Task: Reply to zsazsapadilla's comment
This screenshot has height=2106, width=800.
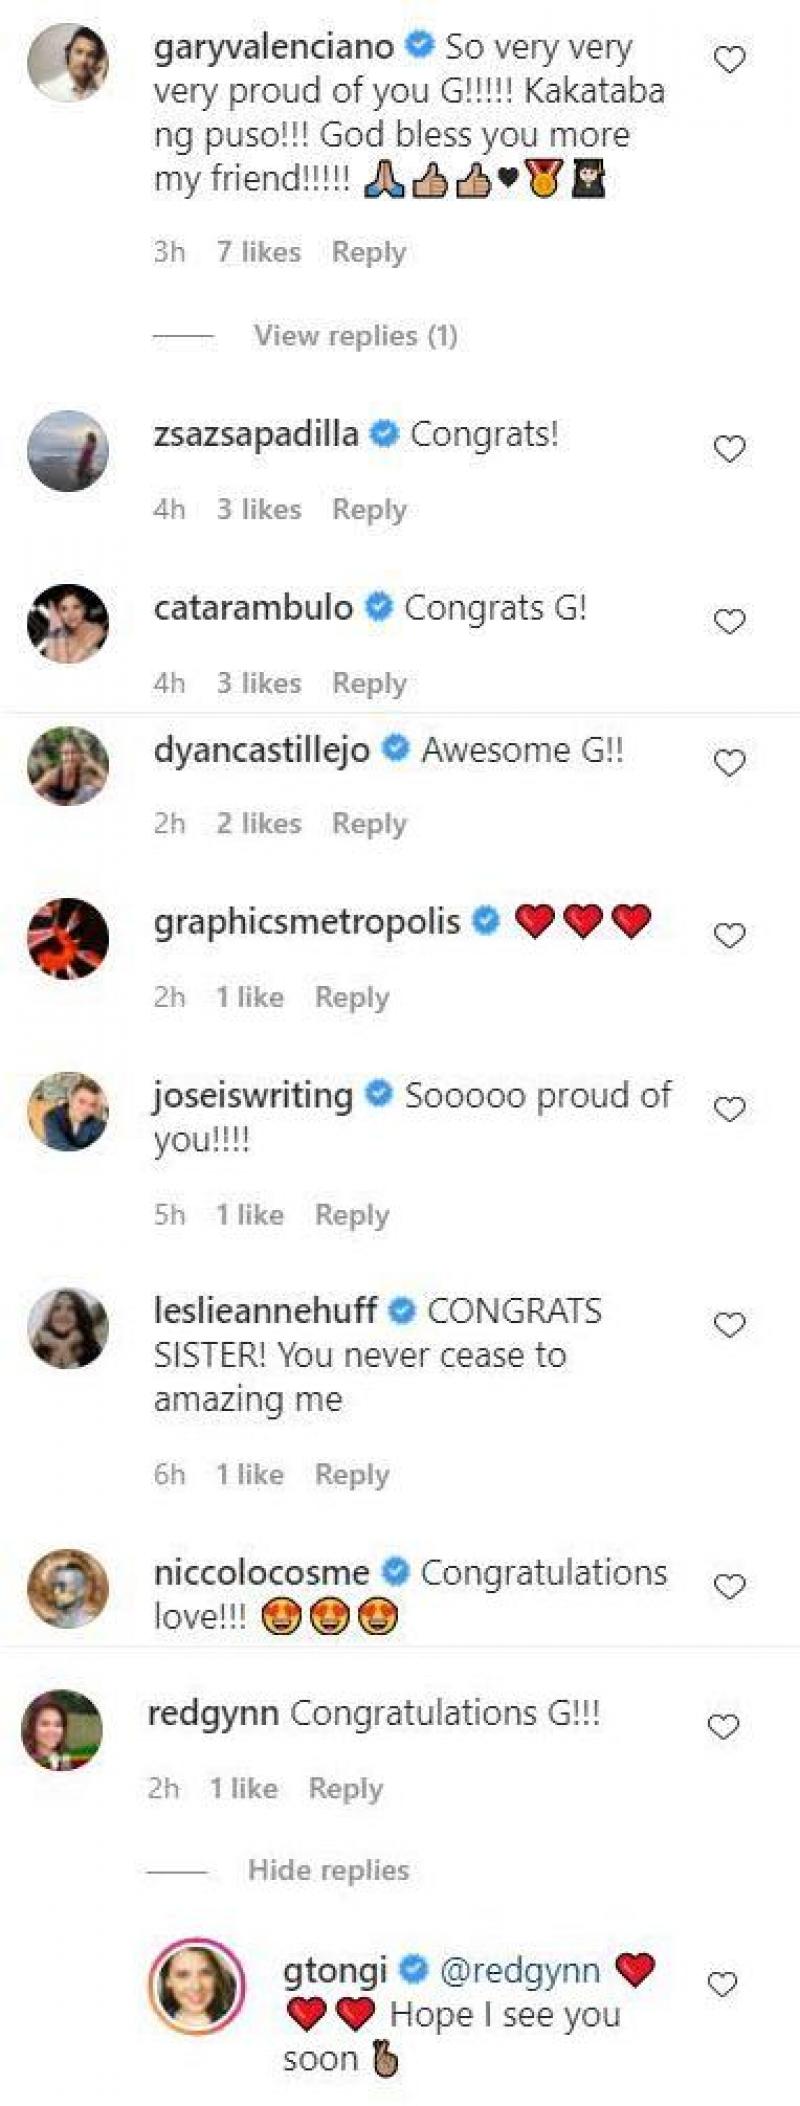Action: (x=369, y=509)
